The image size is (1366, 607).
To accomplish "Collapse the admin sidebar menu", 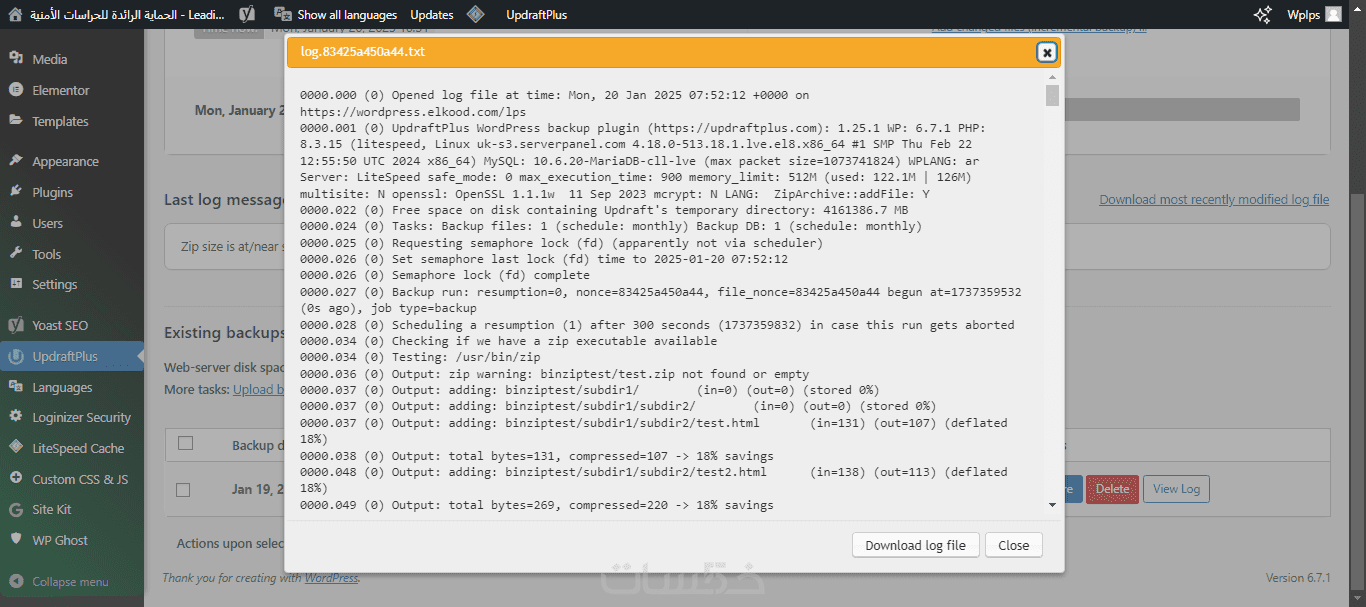I will coord(15,581).
